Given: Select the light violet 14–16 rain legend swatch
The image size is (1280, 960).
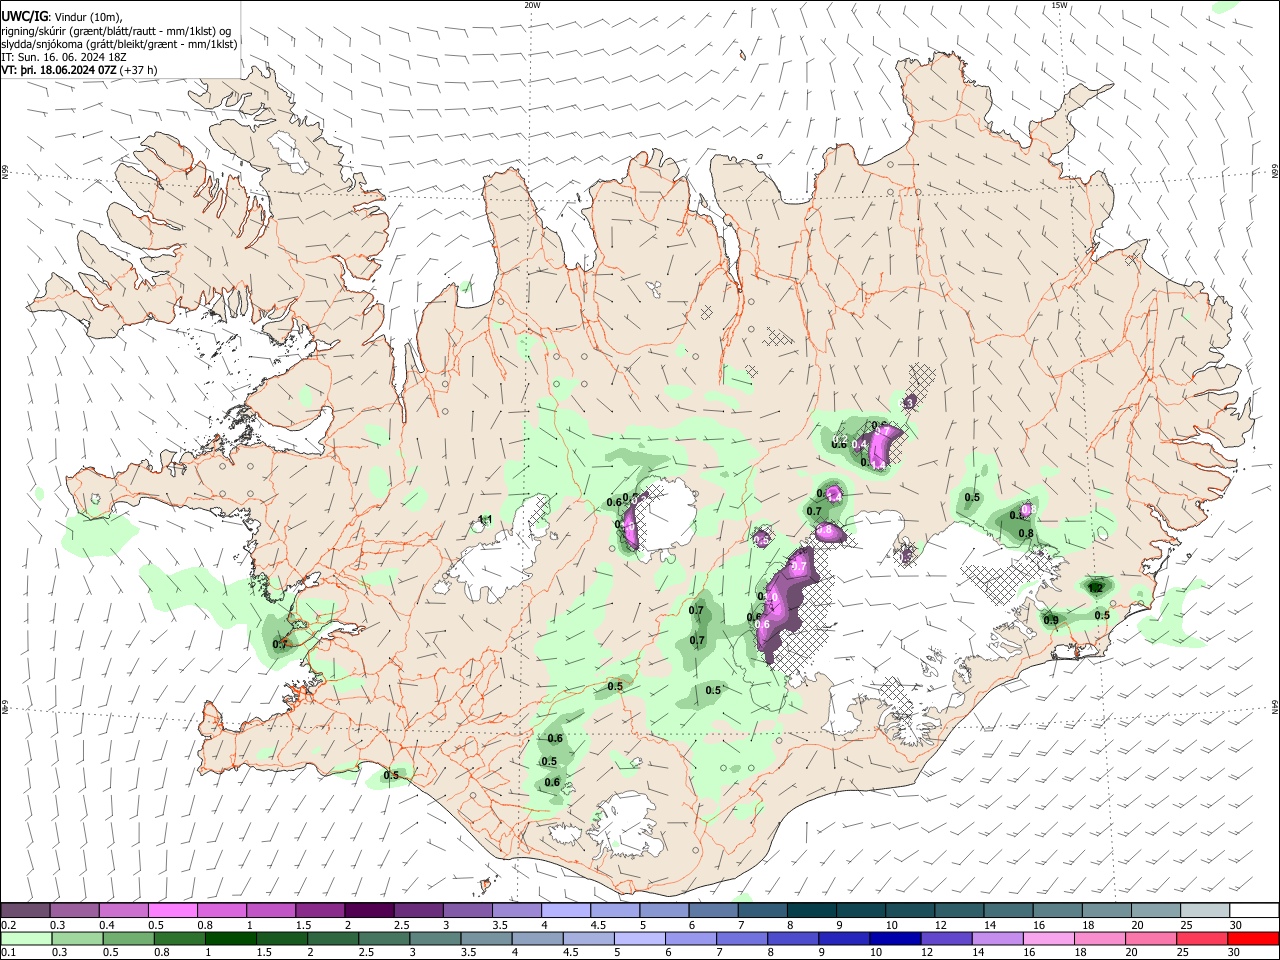Looking at the screenshot, I should (996, 939).
